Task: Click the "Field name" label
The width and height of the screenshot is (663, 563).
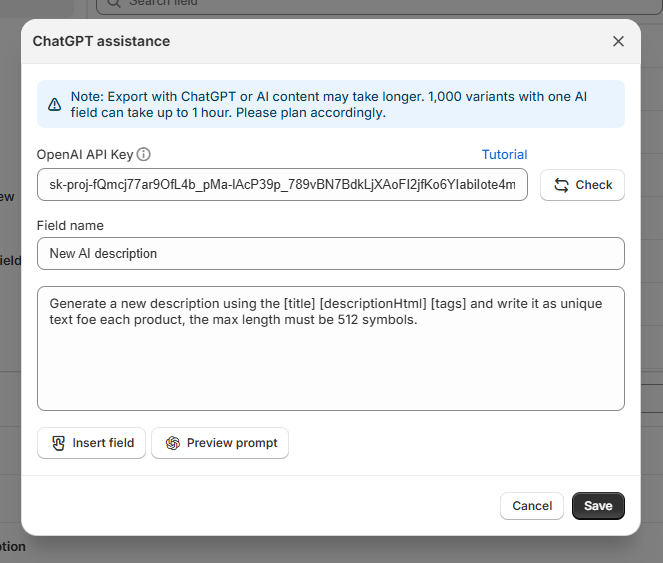Action: (70, 225)
